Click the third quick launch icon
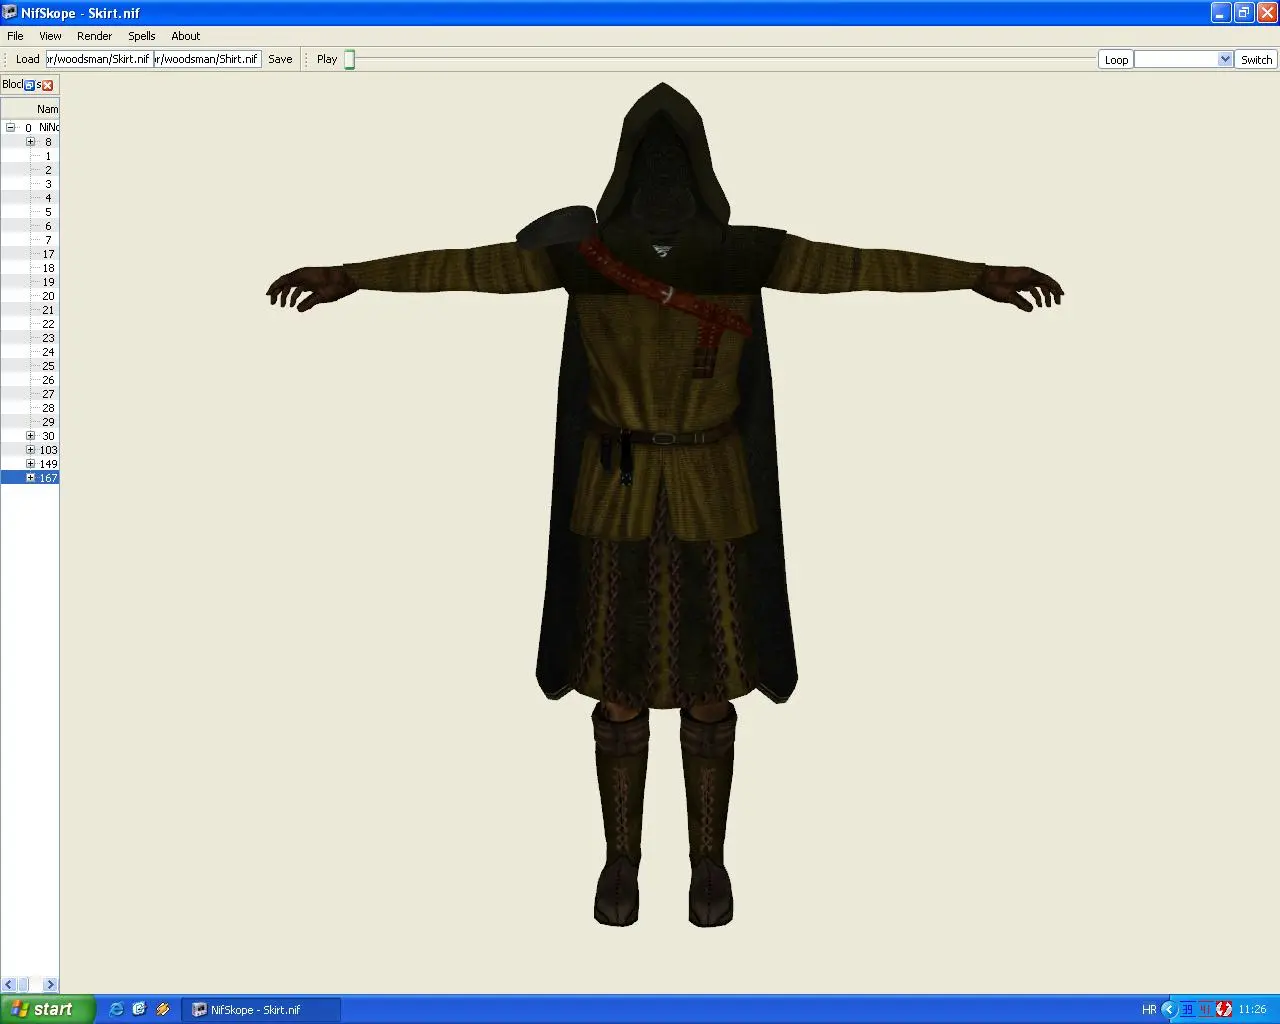This screenshot has width=1280, height=1024. (x=163, y=1009)
